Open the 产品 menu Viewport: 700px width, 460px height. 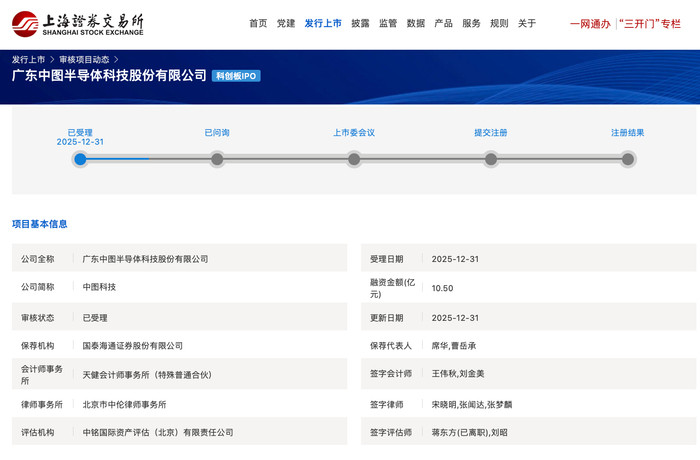coord(443,23)
